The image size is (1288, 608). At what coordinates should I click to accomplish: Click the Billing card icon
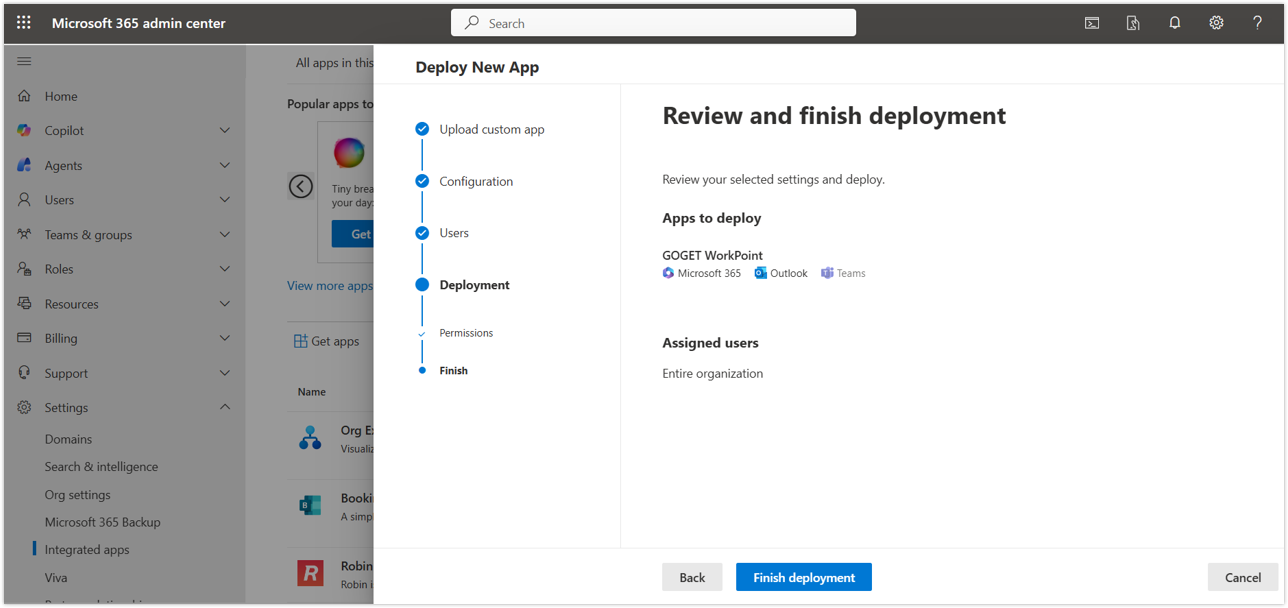pos(24,338)
